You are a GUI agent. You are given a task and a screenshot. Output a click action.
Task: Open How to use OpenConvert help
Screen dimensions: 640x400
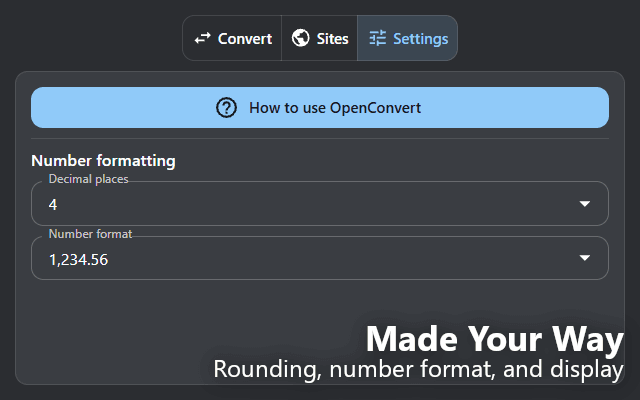(320, 108)
